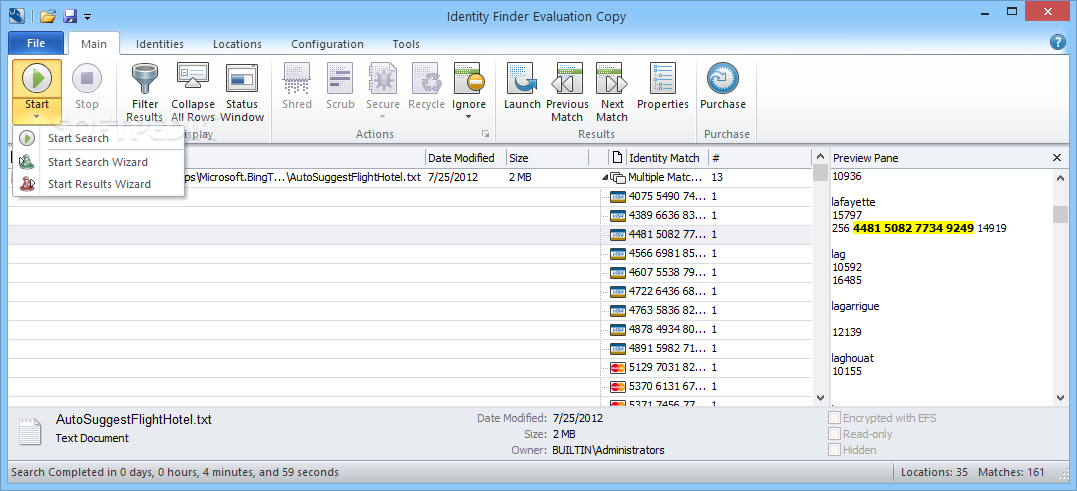Choose Start Search from the dropdown menu

click(x=99, y=138)
